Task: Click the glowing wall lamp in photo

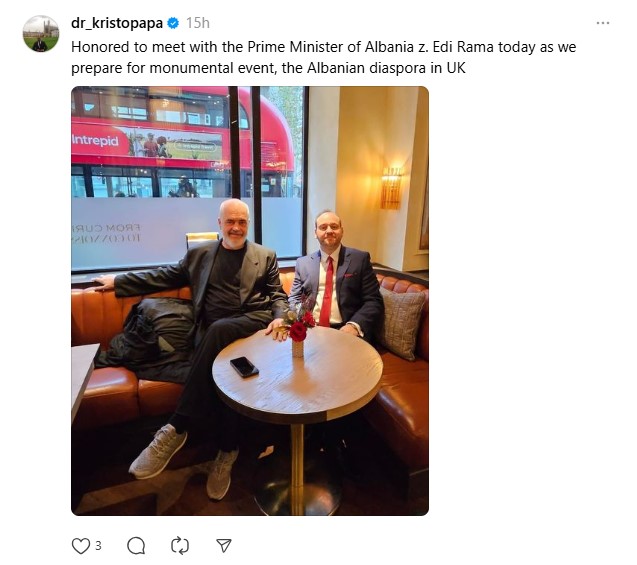Action: 392,188
